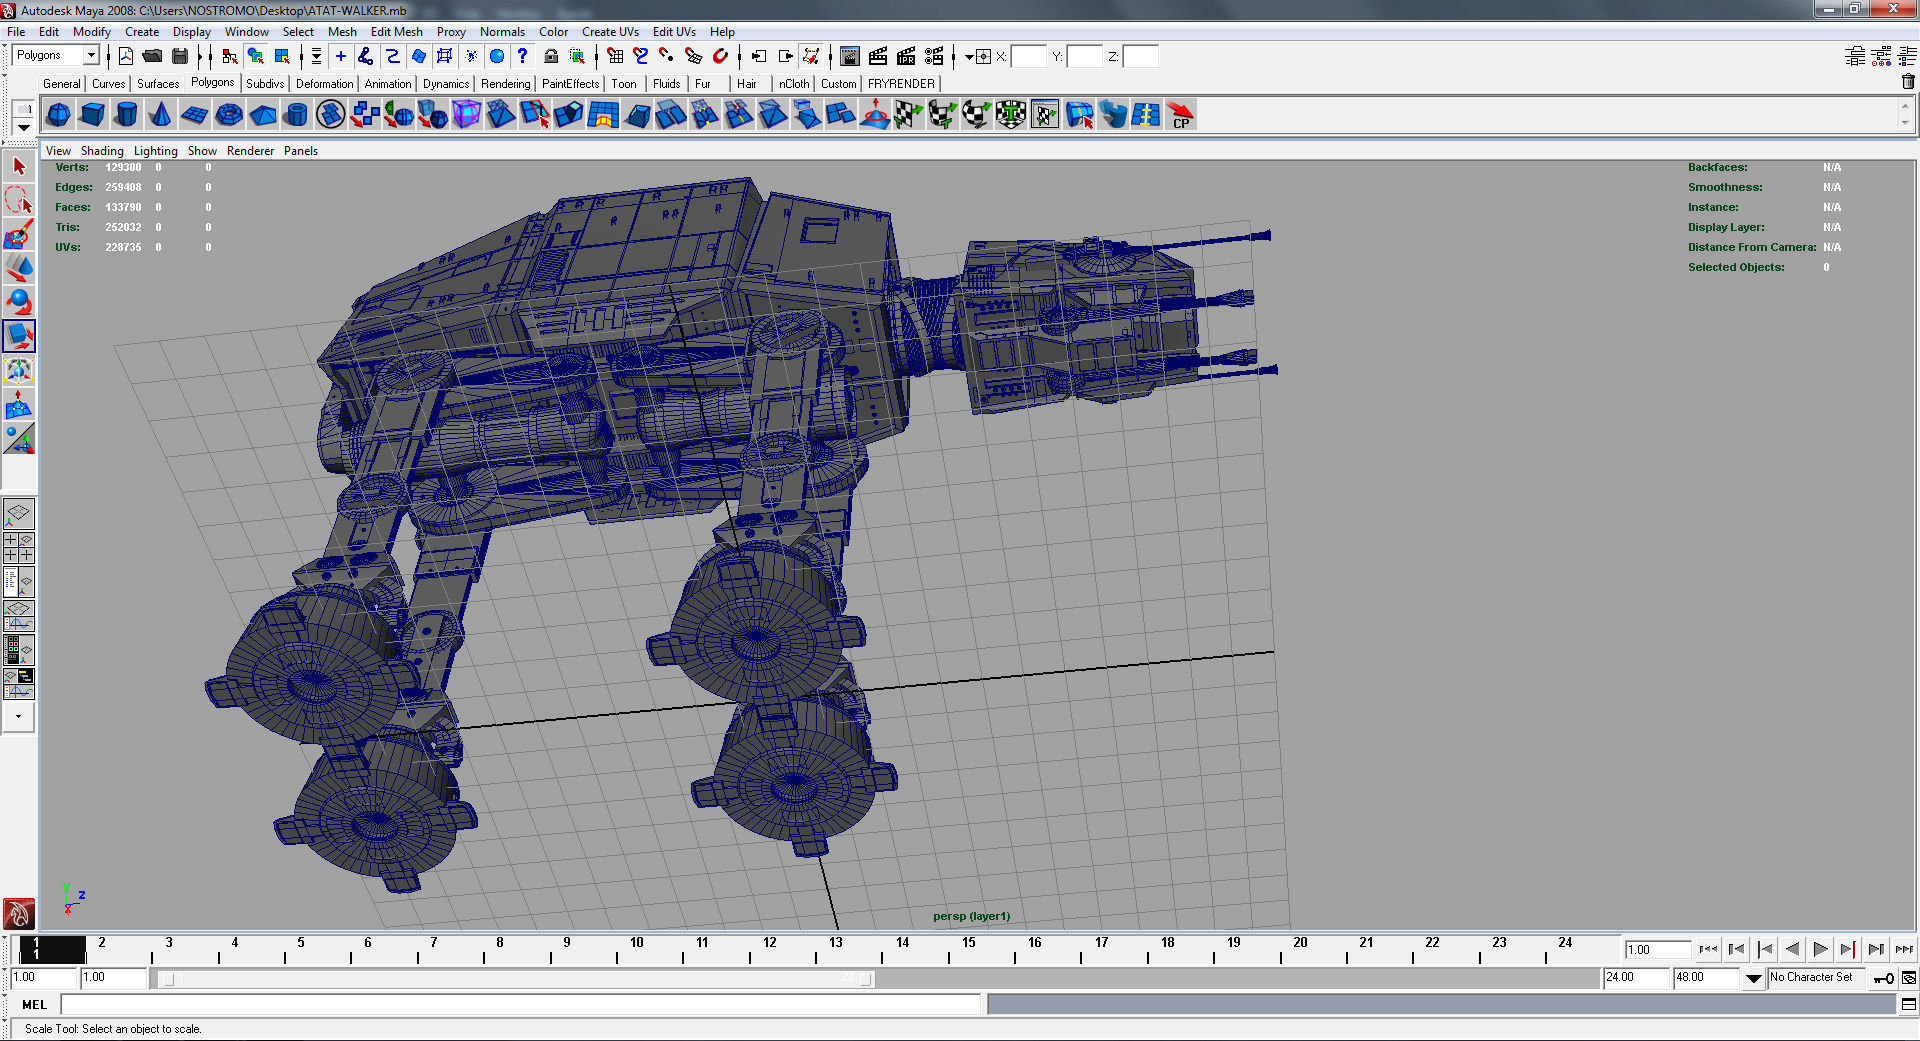The width and height of the screenshot is (1920, 1041).
Task: Toggle Channel Box display button
Action: (1908, 56)
